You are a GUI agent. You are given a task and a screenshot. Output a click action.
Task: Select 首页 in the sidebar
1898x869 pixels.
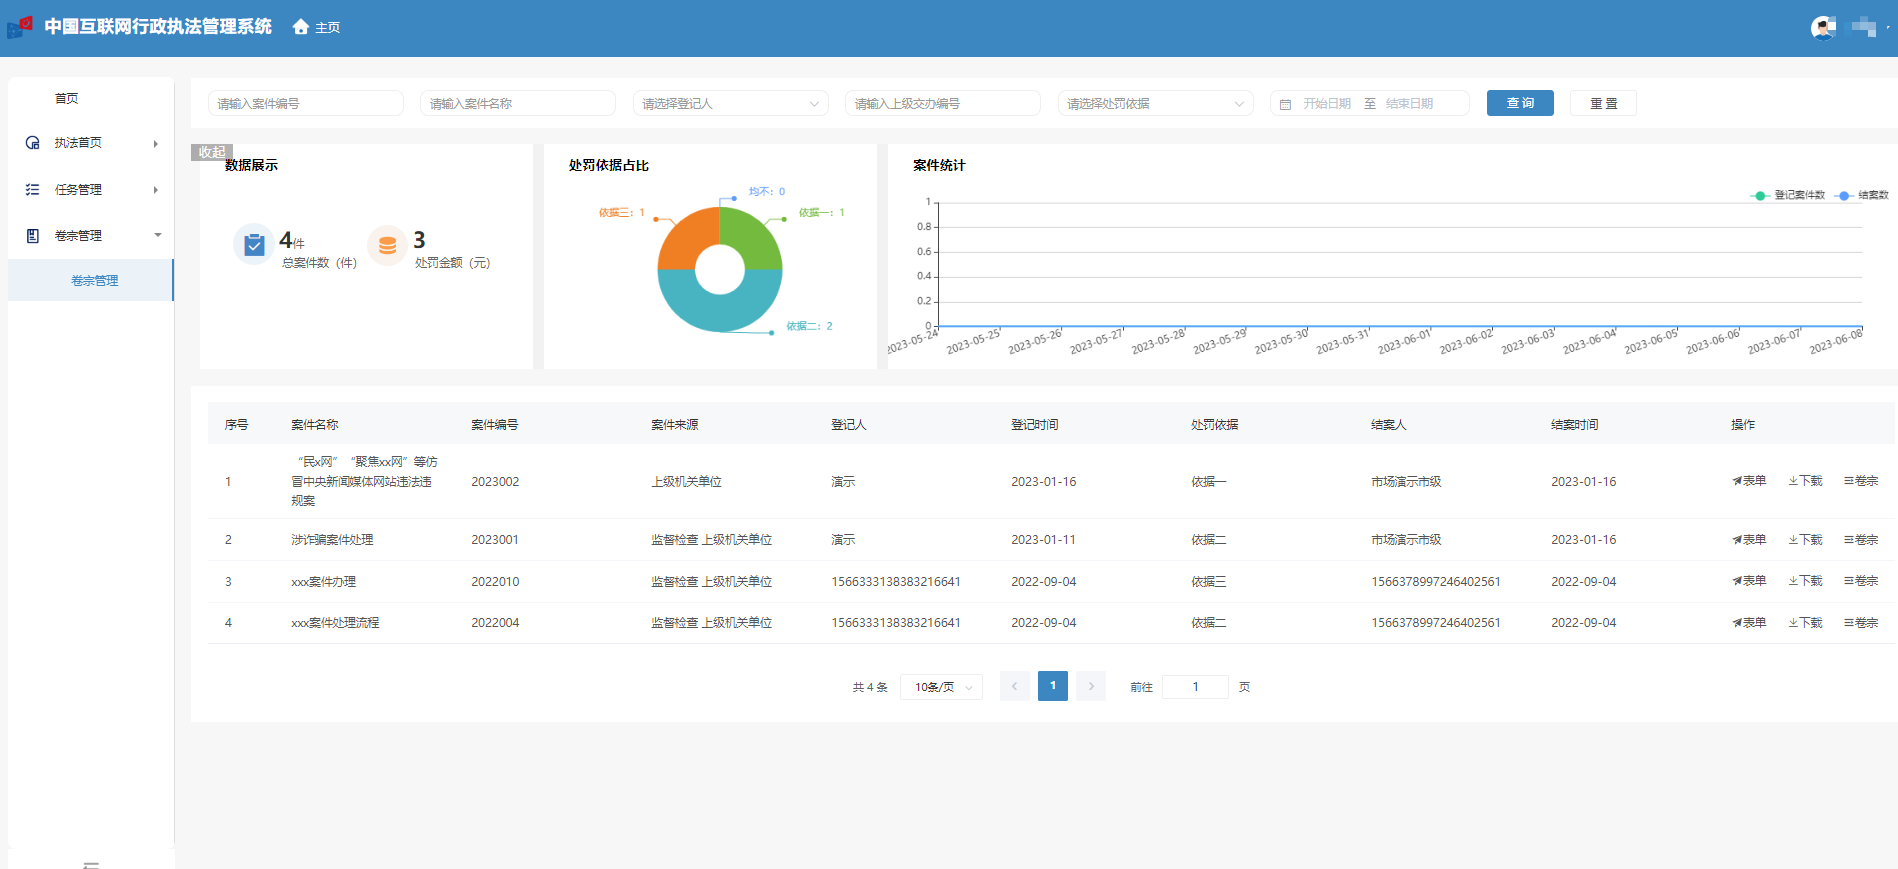click(66, 98)
